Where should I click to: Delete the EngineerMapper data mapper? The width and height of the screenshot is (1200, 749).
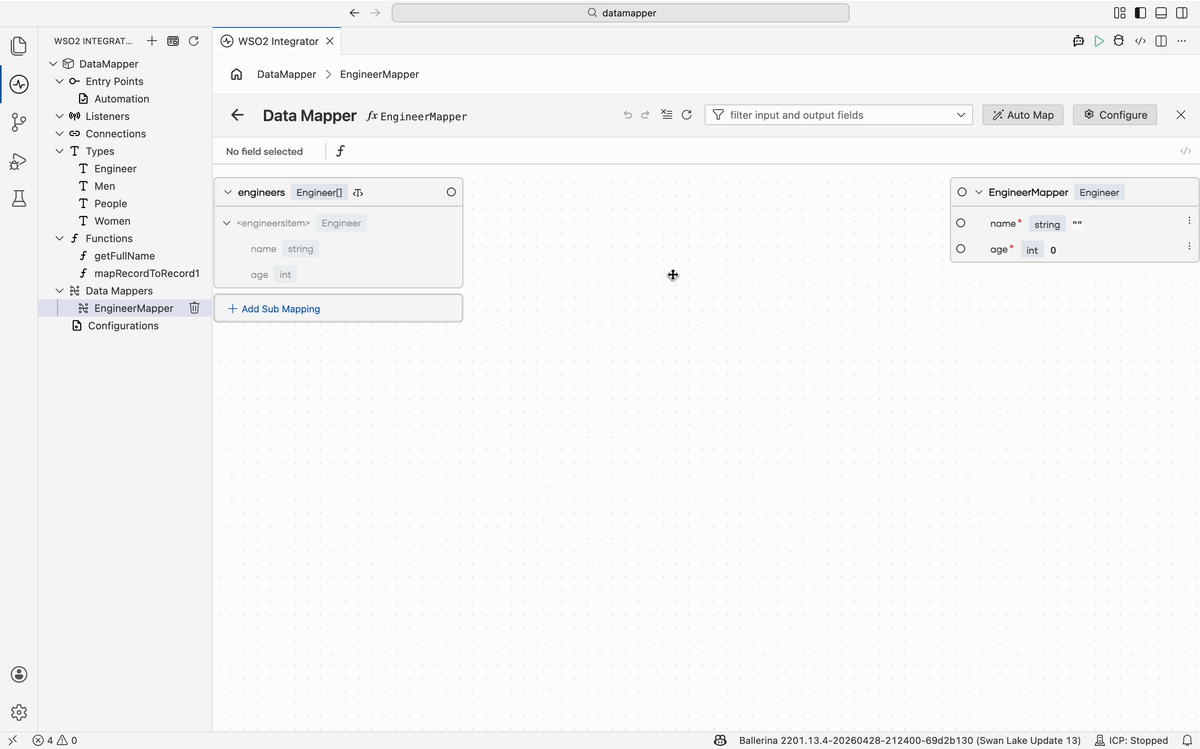tap(195, 308)
